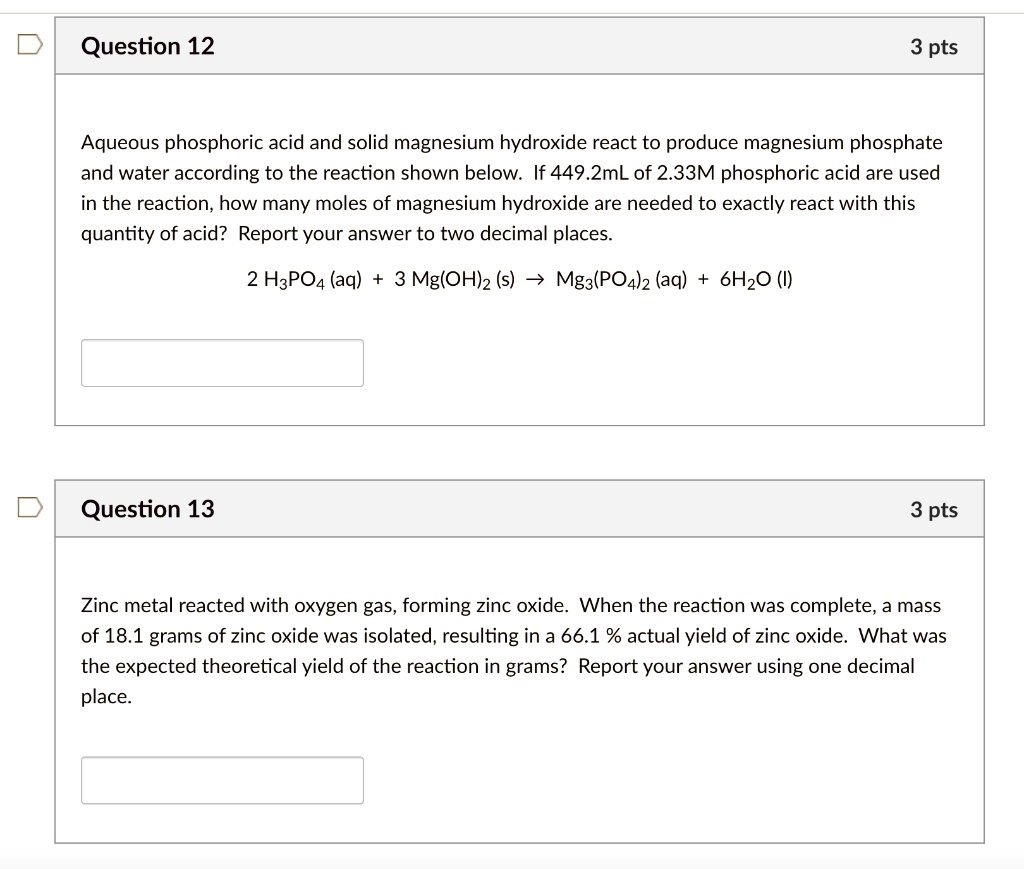Select the balanced chemical equation text
Viewport: 1024px width, 869px height.
[x=520, y=279]
